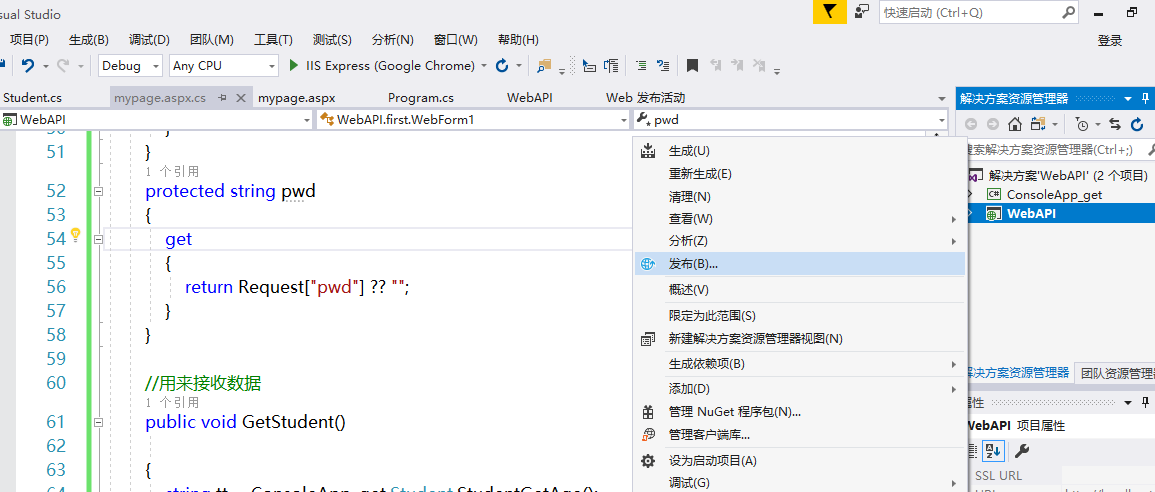Screen dimensions: 1155x492
Task: Open the Any CPU platform dropdown
Action: [224, 66]
